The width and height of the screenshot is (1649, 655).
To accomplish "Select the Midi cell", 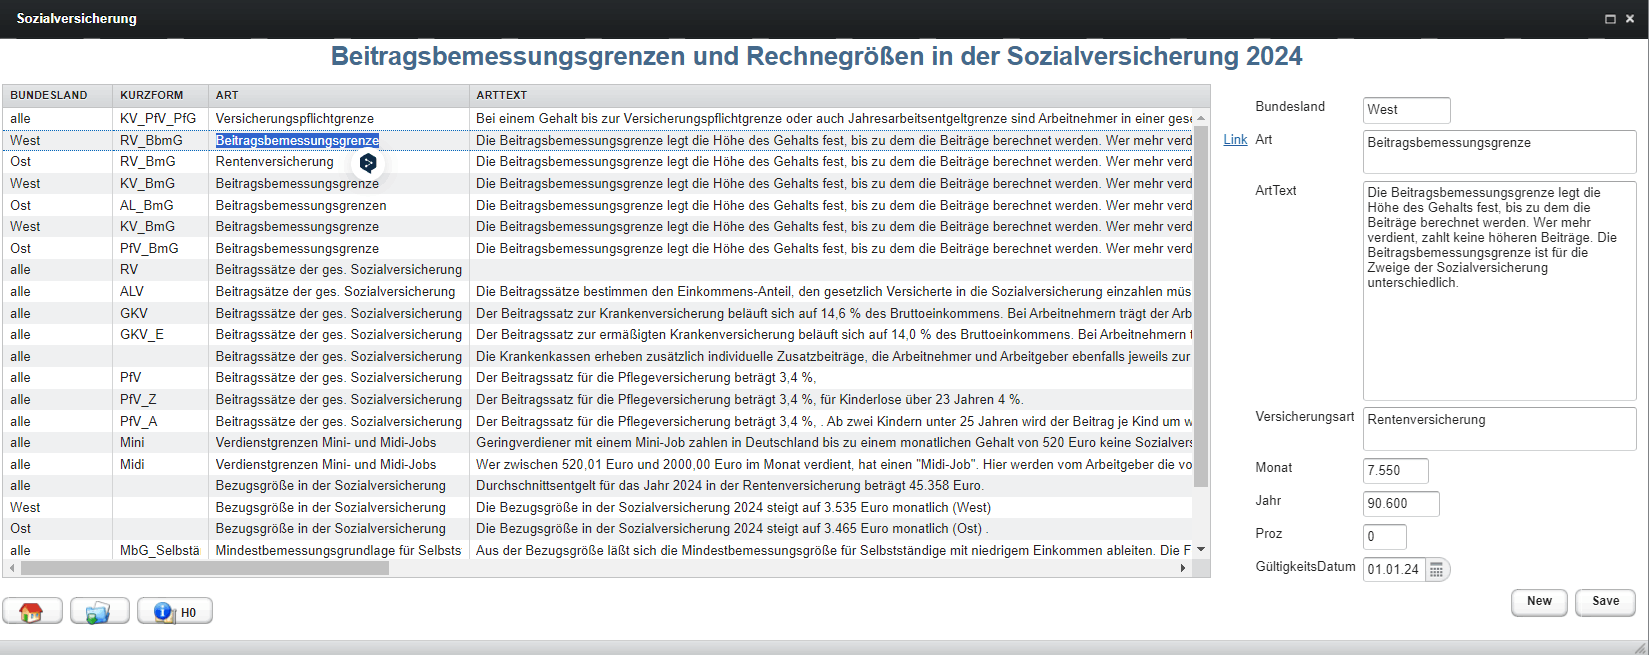I will pos(160,465).
